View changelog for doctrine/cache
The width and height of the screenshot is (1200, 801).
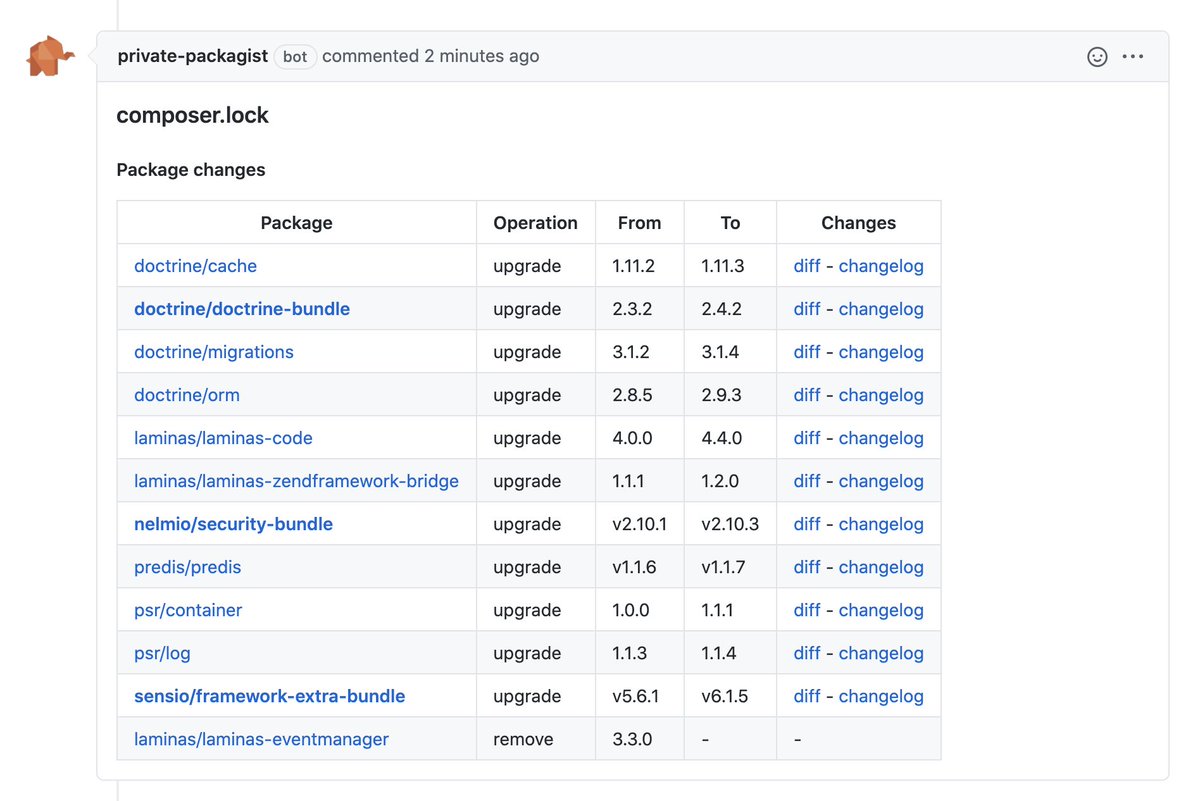(x=881, y=266)
